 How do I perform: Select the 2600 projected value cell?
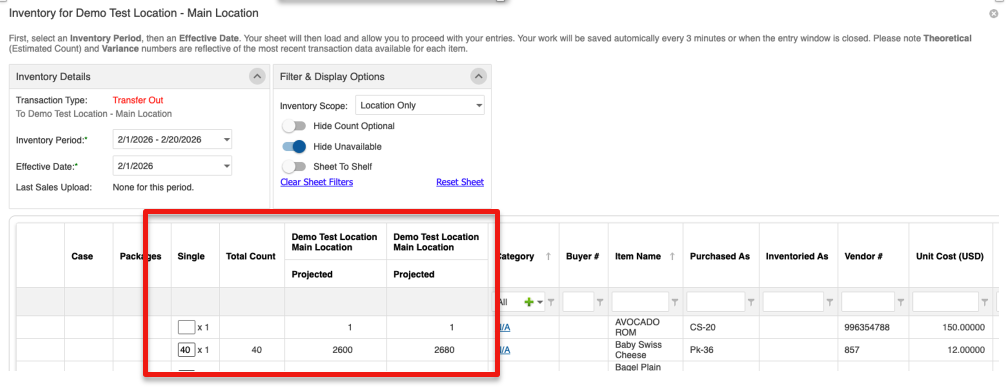(335, 350)
